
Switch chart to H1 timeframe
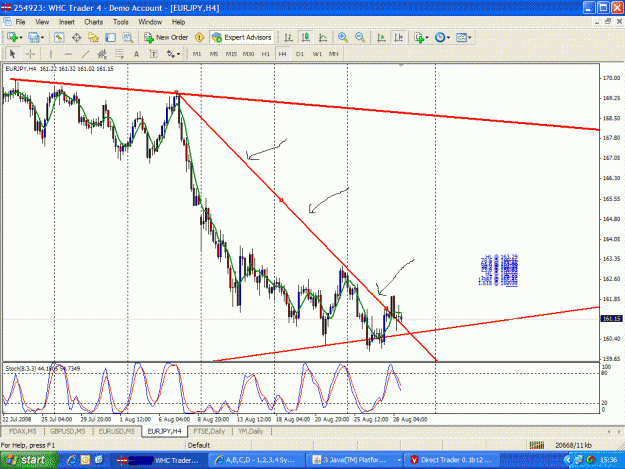point(265,54)
